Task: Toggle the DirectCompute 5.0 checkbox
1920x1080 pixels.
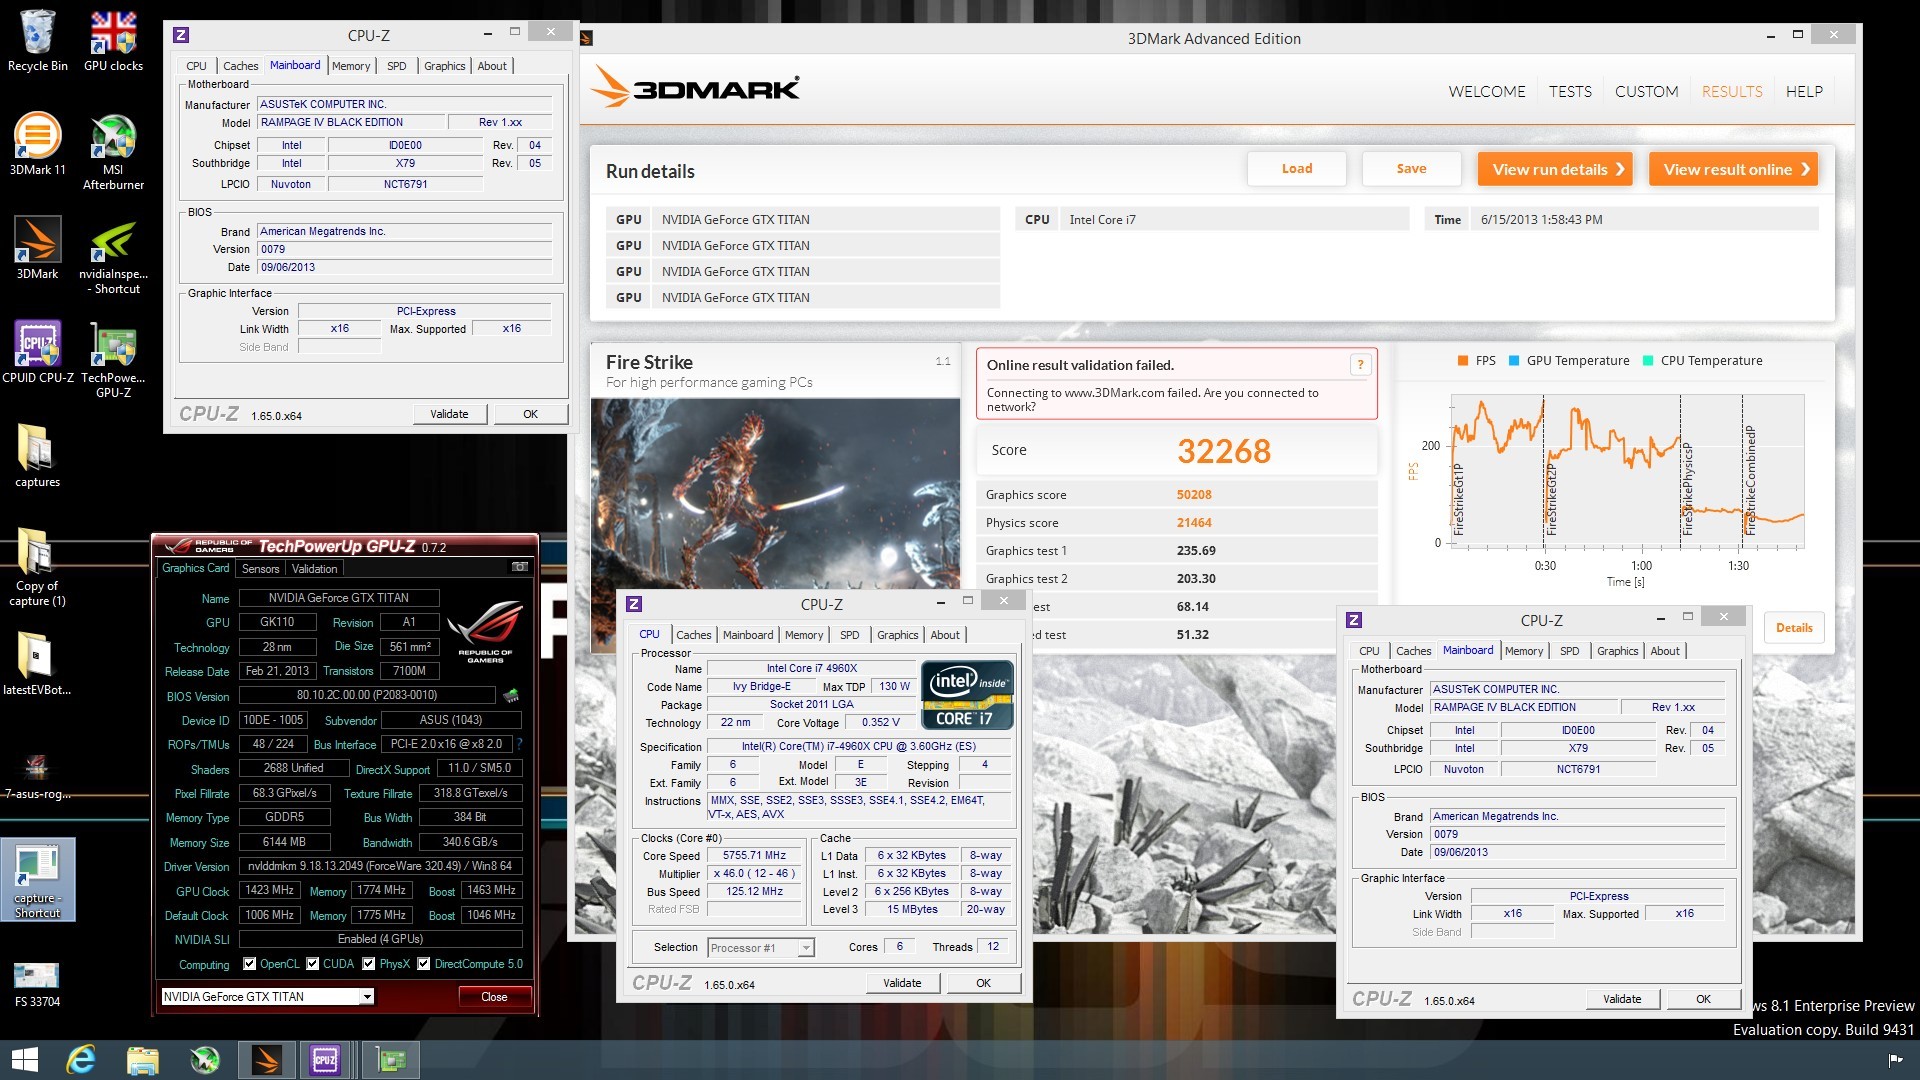Action: pyautogui.click(x=423, y=964)
